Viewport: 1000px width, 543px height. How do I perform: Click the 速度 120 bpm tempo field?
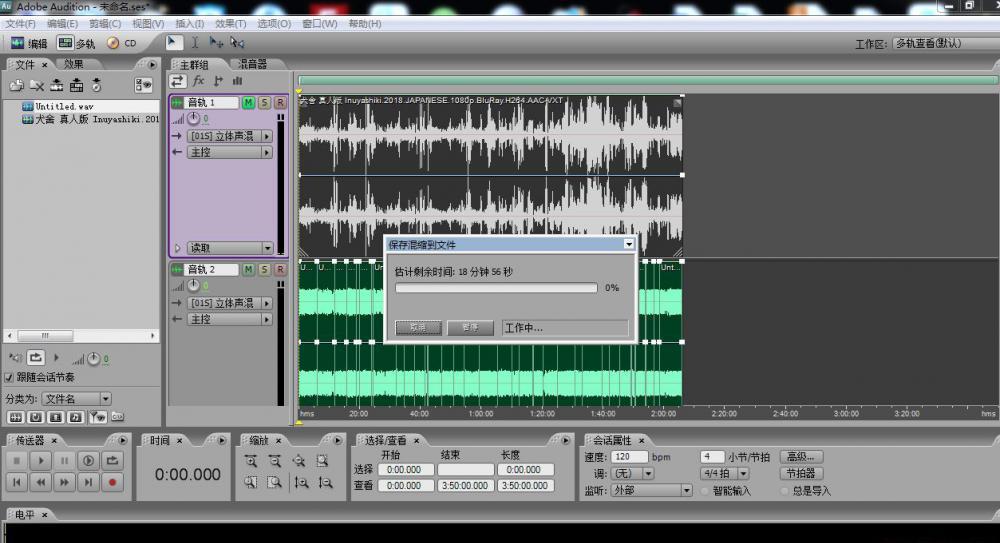629,457
